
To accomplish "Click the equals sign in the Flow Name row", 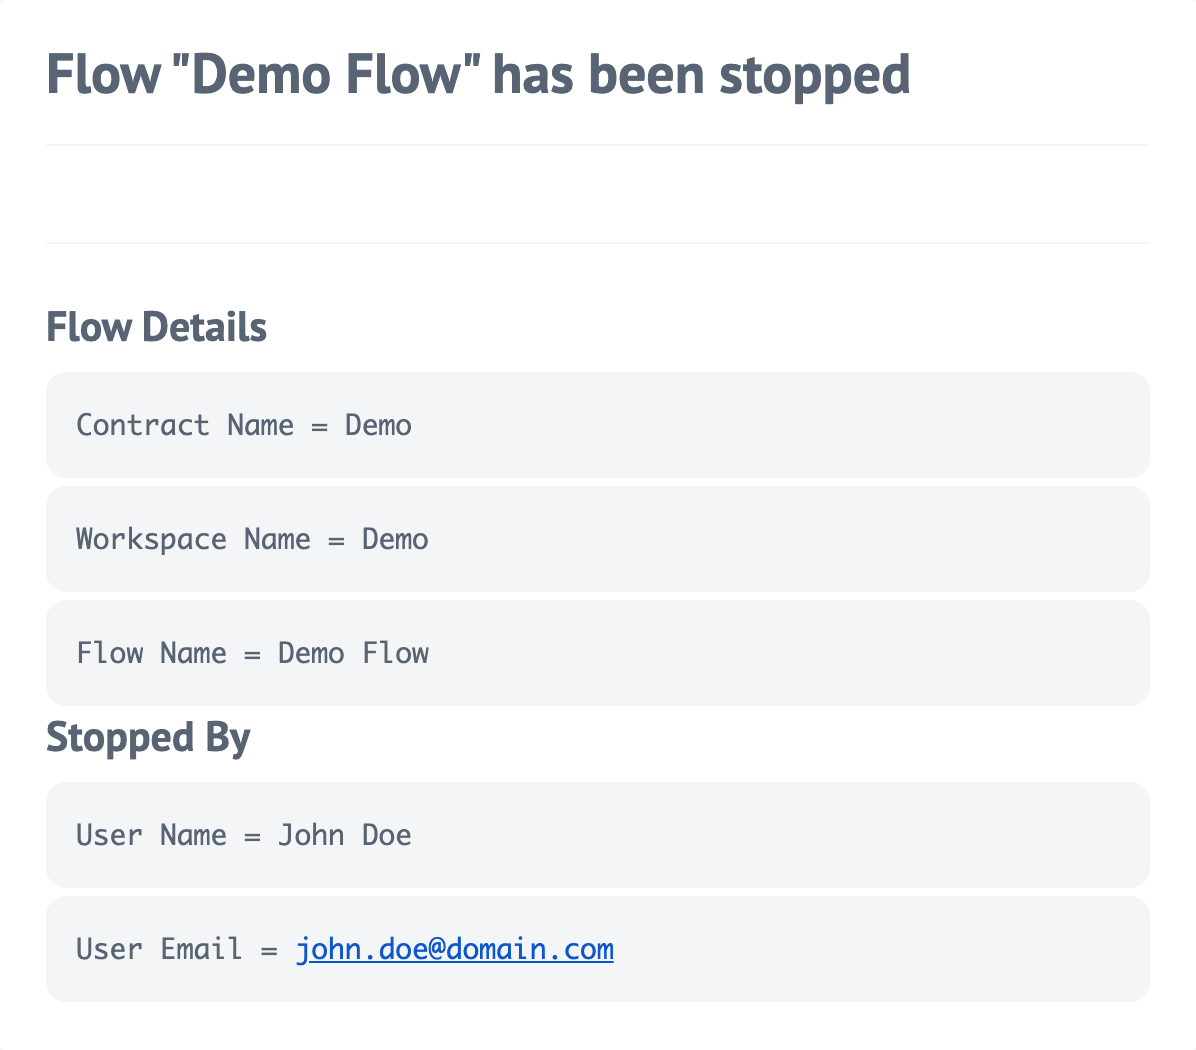I will click(x=252, y=655).
